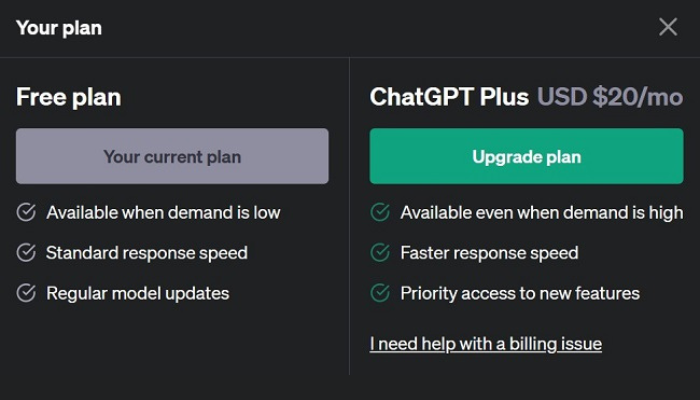Open "I need help with a billing issue" link
This screenshot has width=700, height=400.
click(x=485, y=344)
